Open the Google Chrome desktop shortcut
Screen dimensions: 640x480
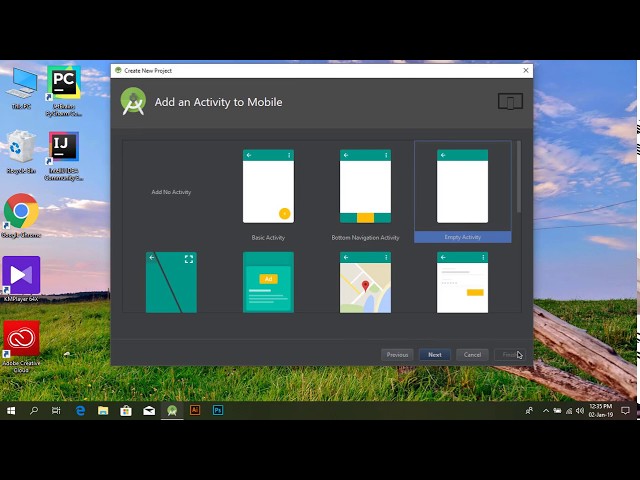pyautogui.click(x=21, y=216)
